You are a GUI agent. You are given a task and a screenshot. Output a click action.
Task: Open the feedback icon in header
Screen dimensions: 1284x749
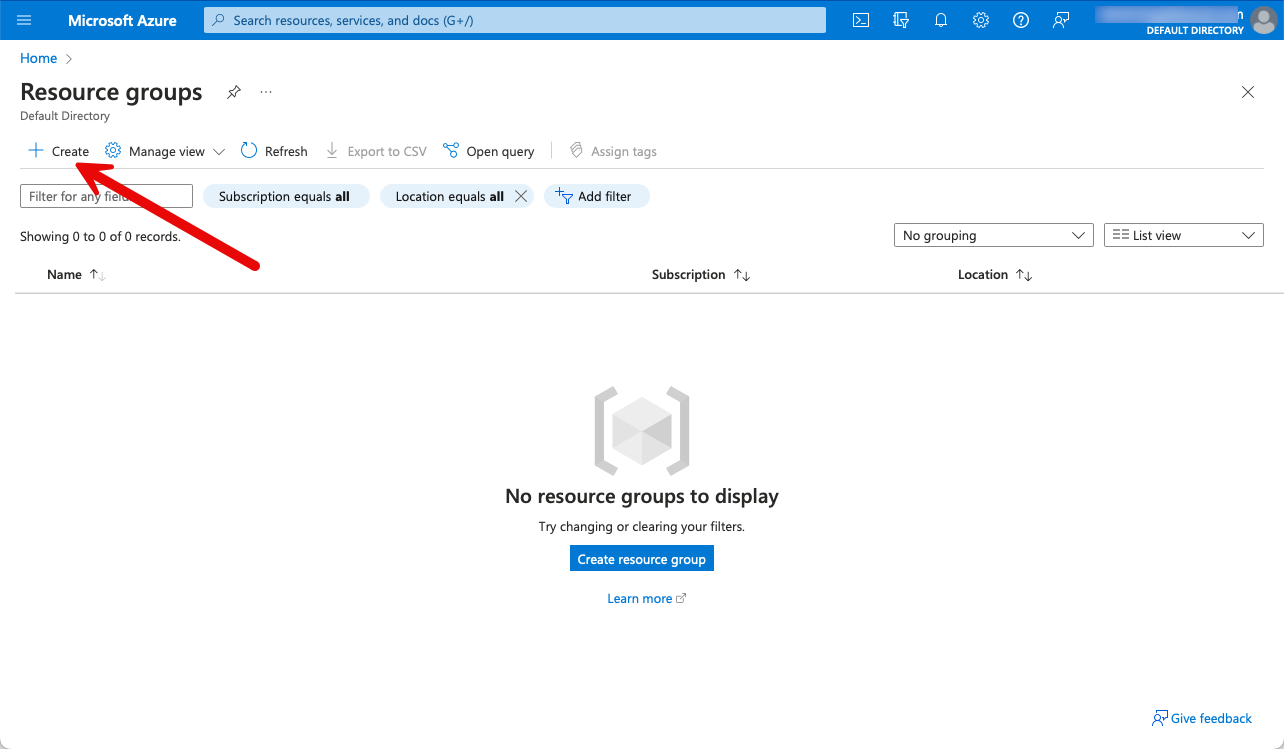(x=1061, y=20)
